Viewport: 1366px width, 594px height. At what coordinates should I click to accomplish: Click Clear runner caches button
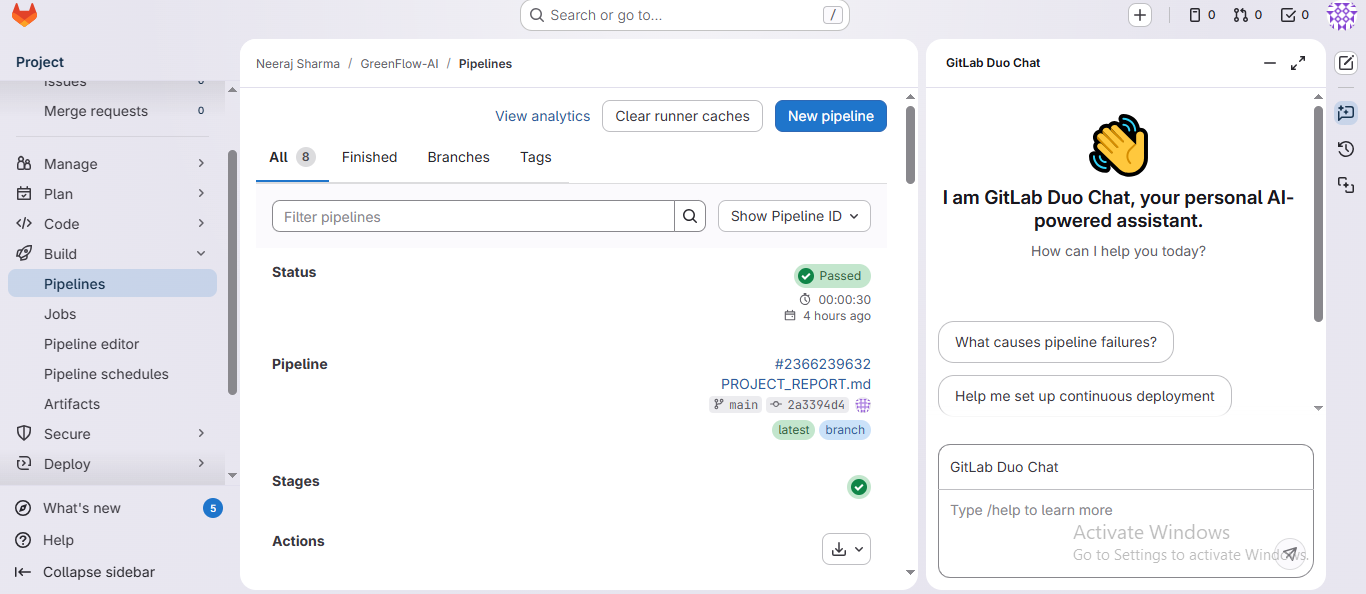[682, 116]
